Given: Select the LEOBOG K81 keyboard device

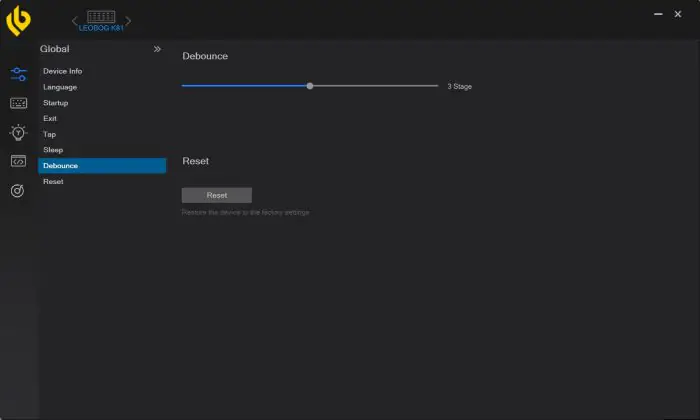Looking at the screenshot, I should pyautogui.click(x=101, y=21).
